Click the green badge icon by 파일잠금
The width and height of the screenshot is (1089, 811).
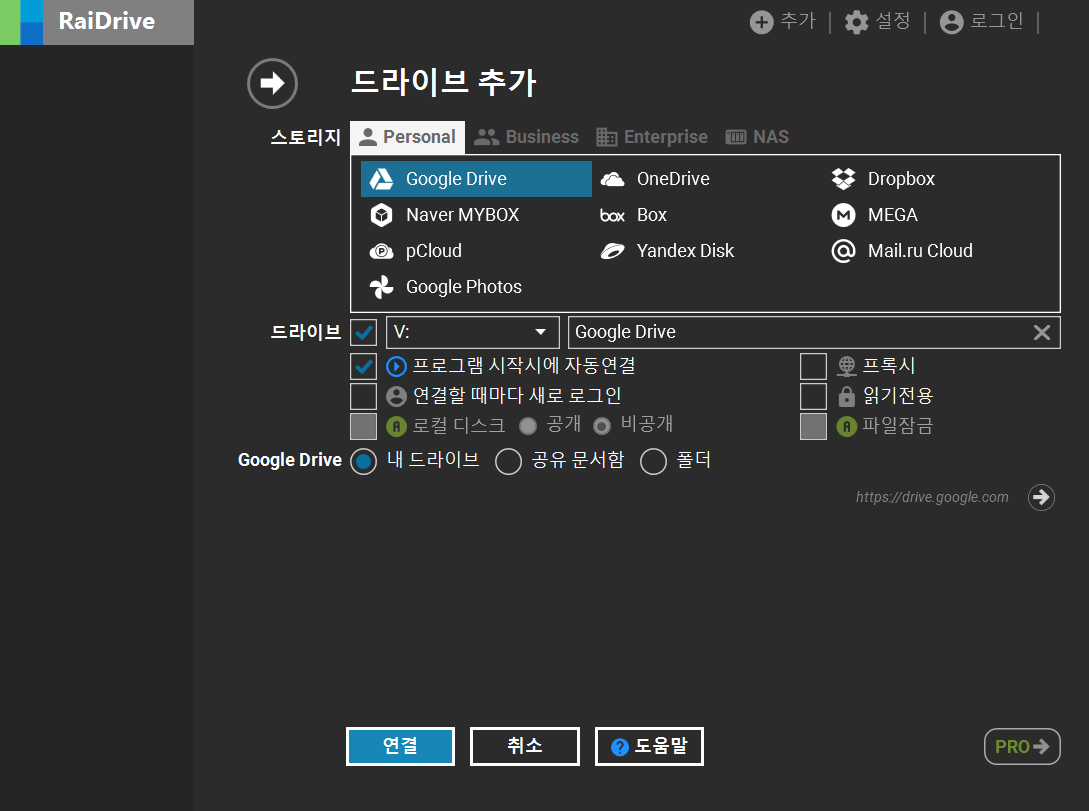pyautogui.click(x=846, y=426)
